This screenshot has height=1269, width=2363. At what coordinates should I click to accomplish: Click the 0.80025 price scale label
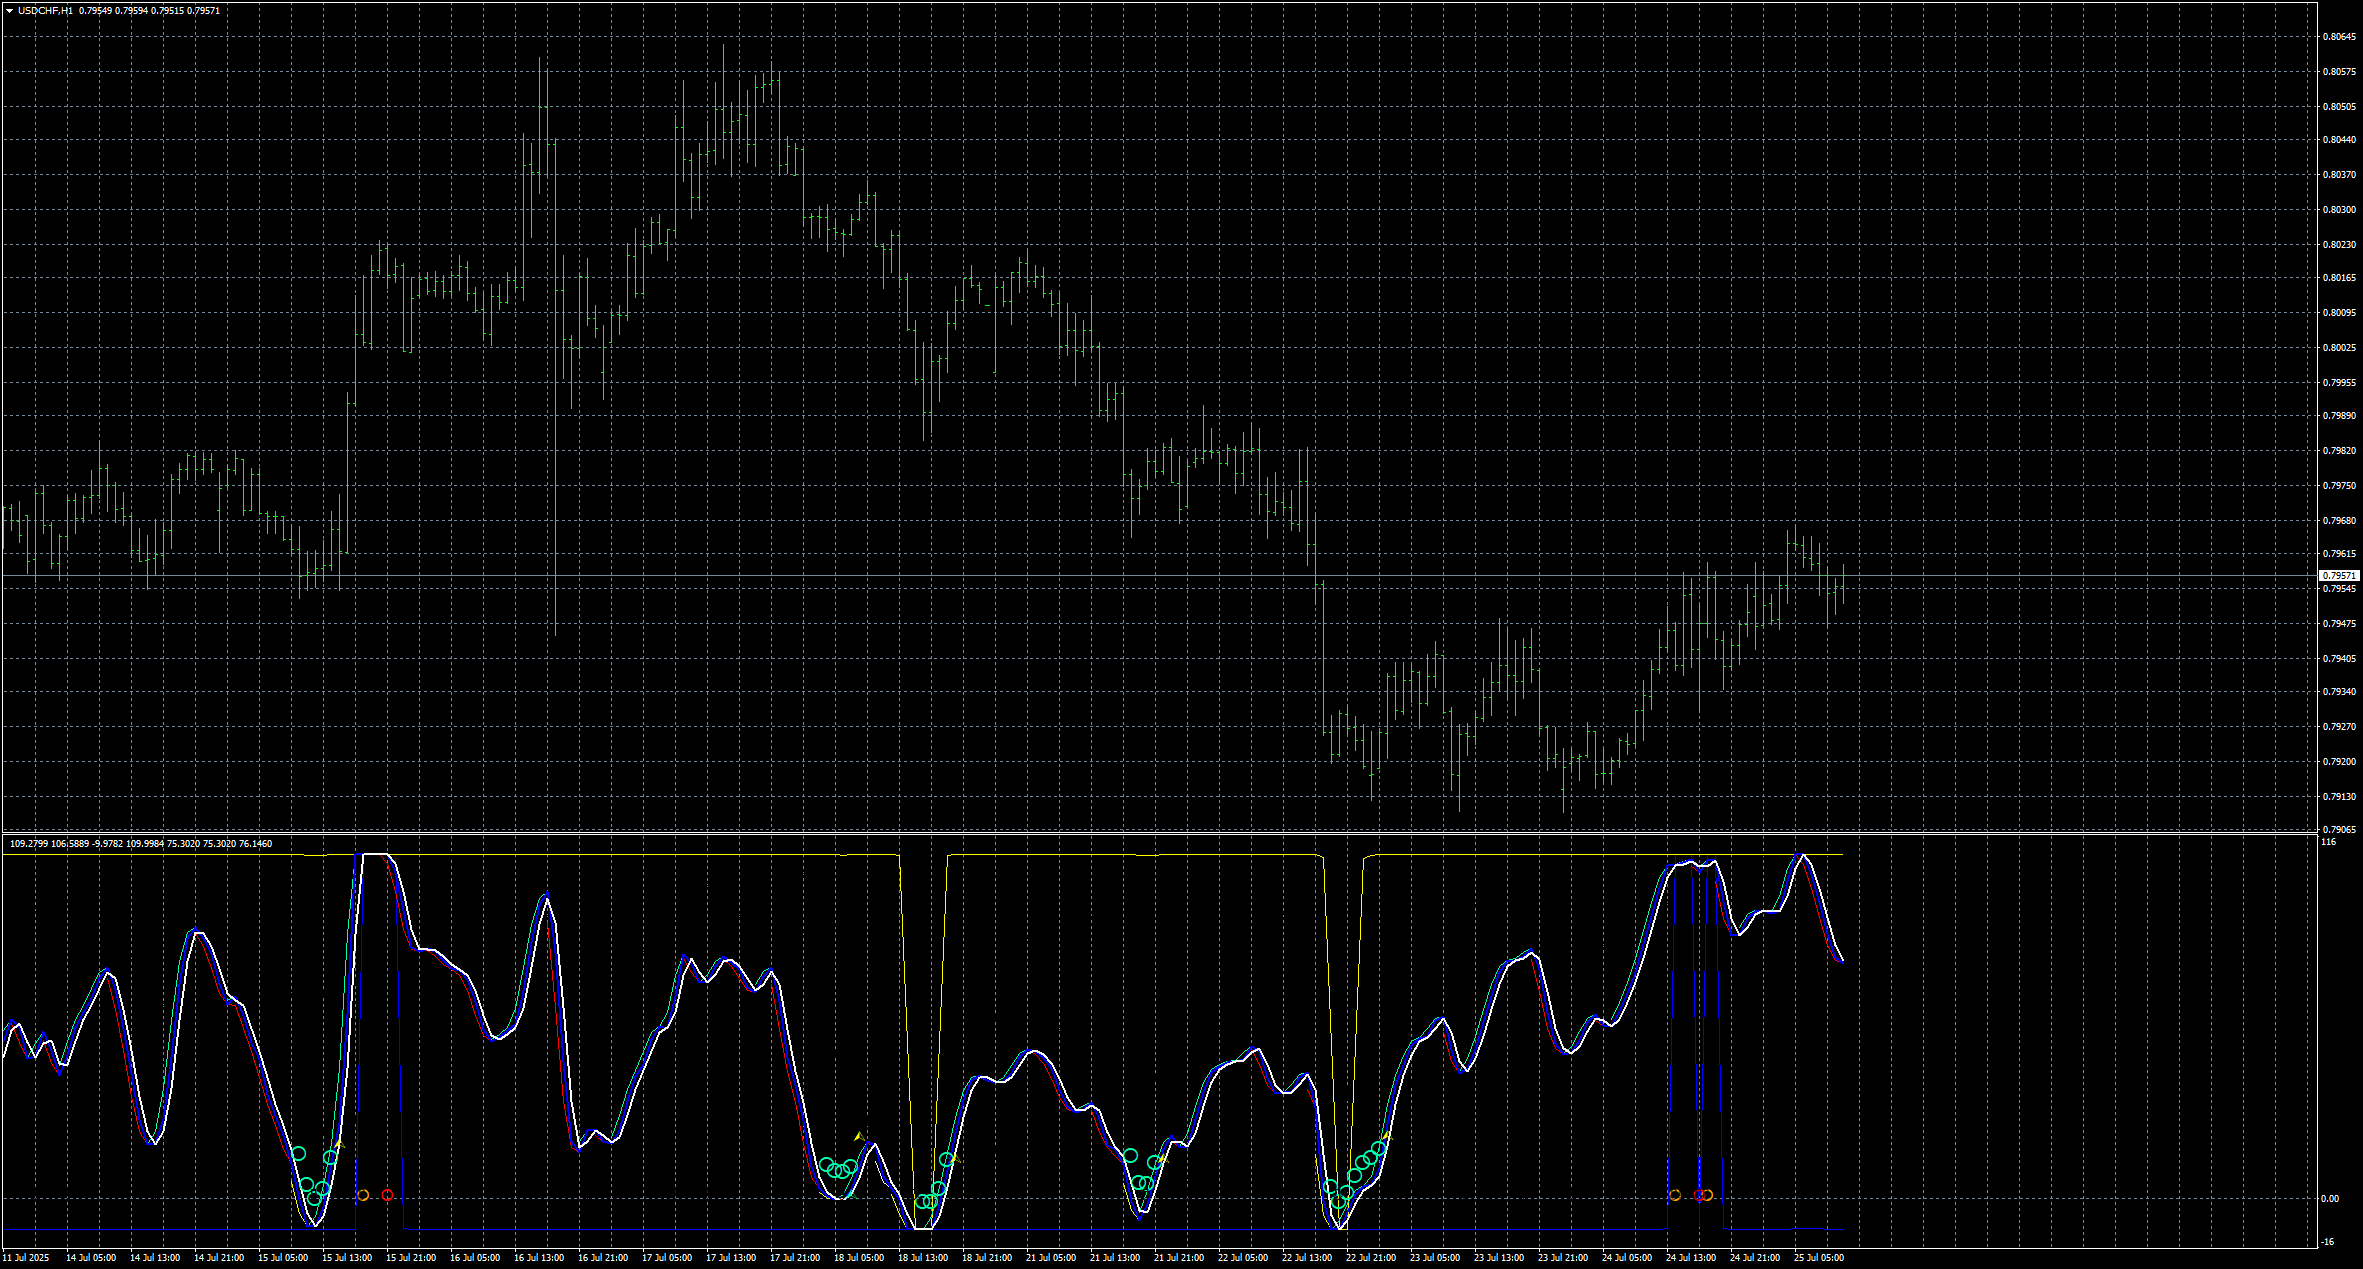[2339, 348]
